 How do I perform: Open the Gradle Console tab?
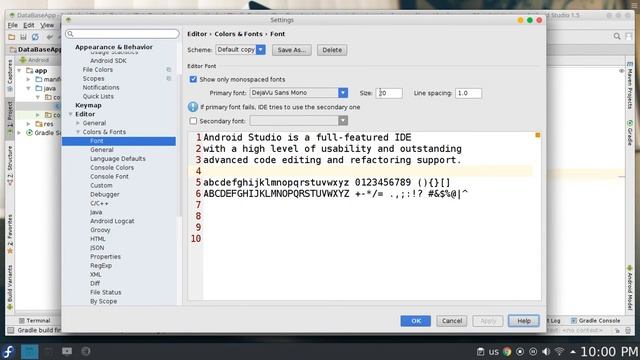tap(595, 320)
